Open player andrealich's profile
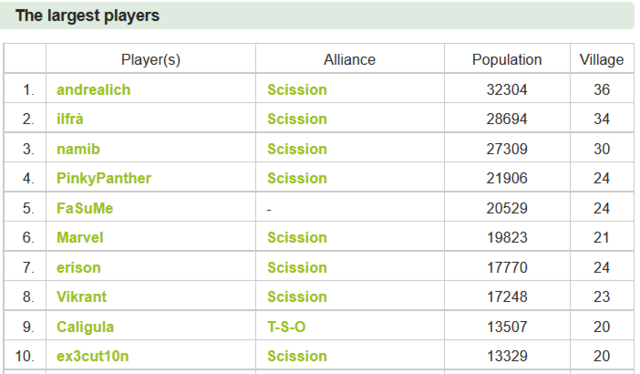This screenshot has height=374, width=640. pos(93,90)
